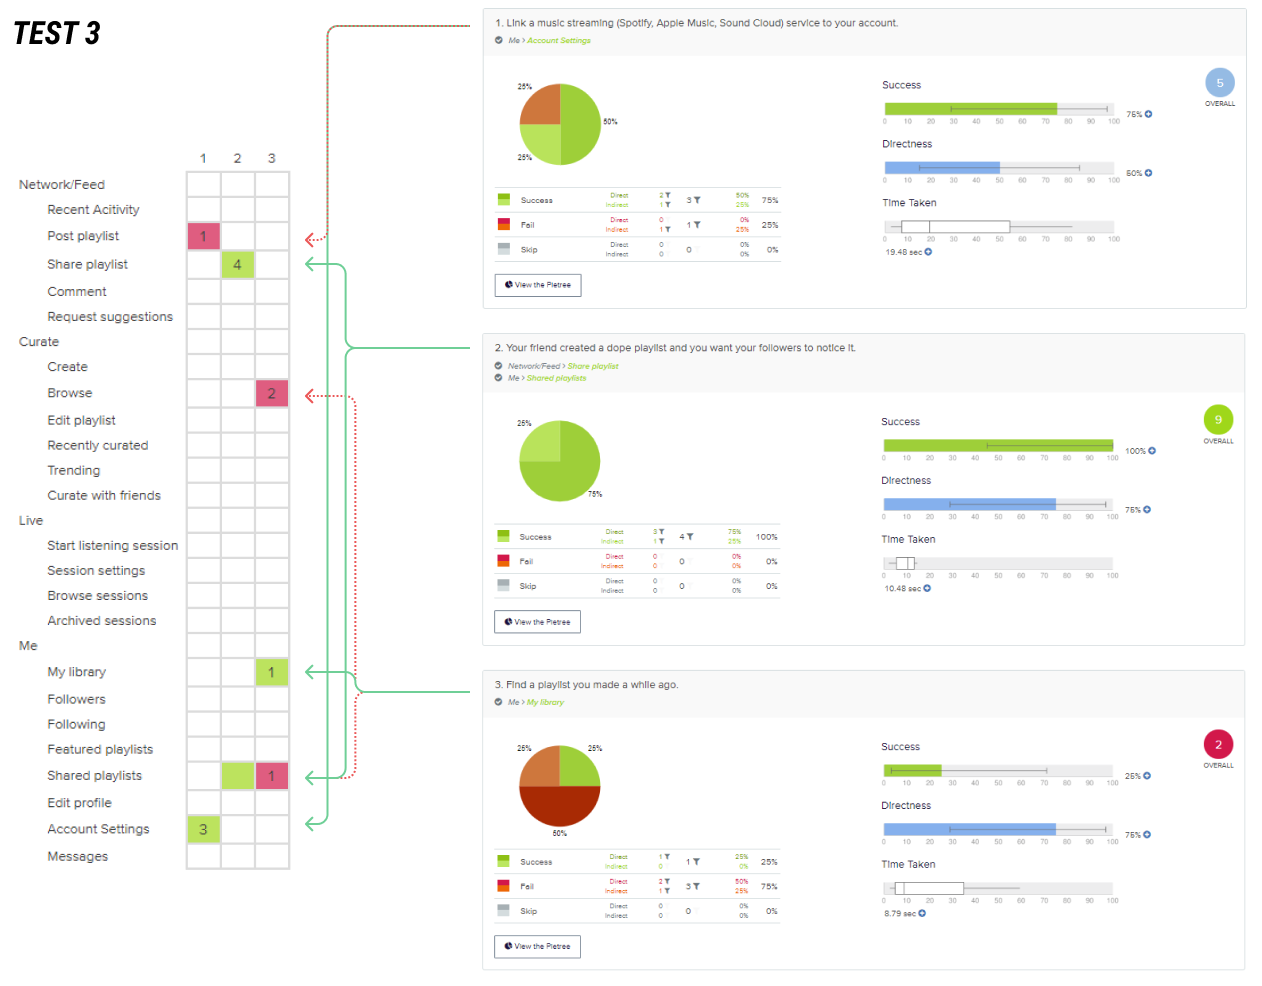Open View the Pietree for task 2
The width and height of the screenshot is (1262, 986).
537,622
